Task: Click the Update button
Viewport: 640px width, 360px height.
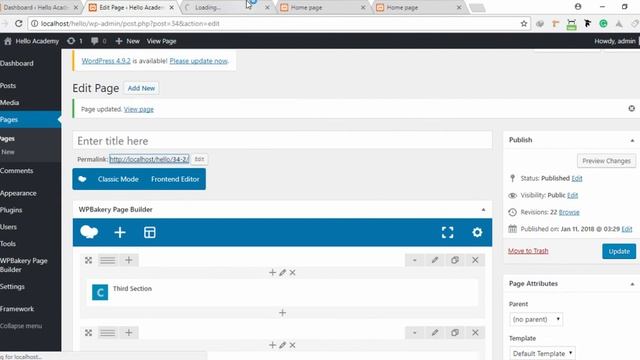Action: 619,251
